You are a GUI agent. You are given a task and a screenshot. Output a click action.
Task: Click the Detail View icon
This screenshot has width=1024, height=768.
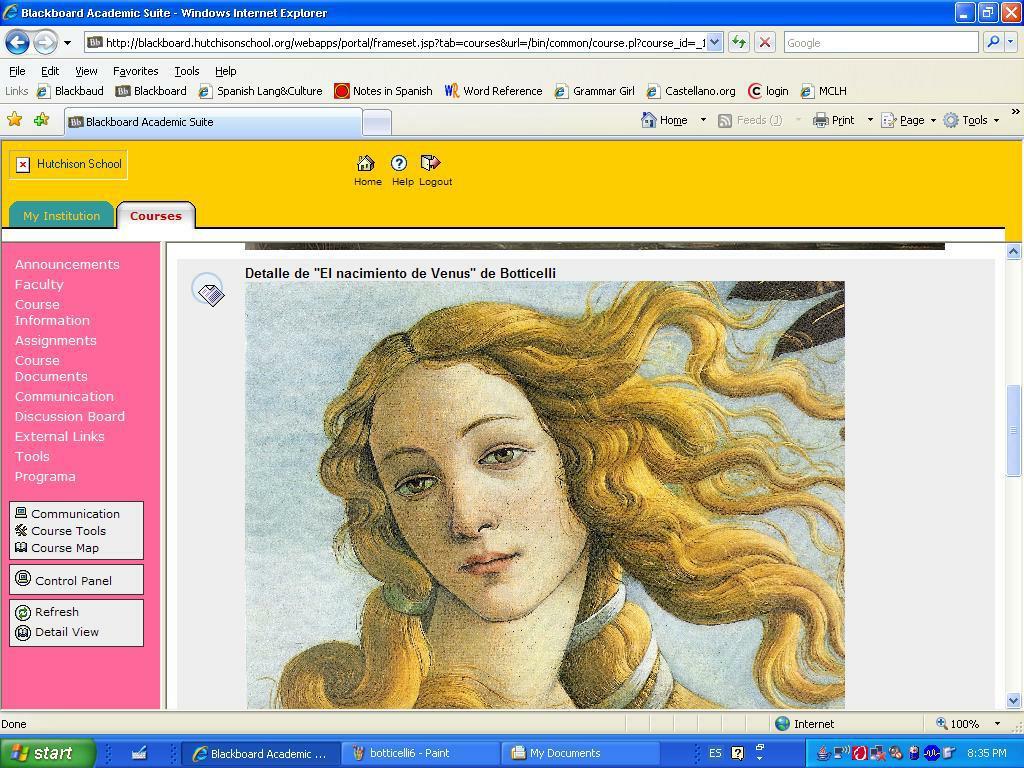[x=23, y=632]
